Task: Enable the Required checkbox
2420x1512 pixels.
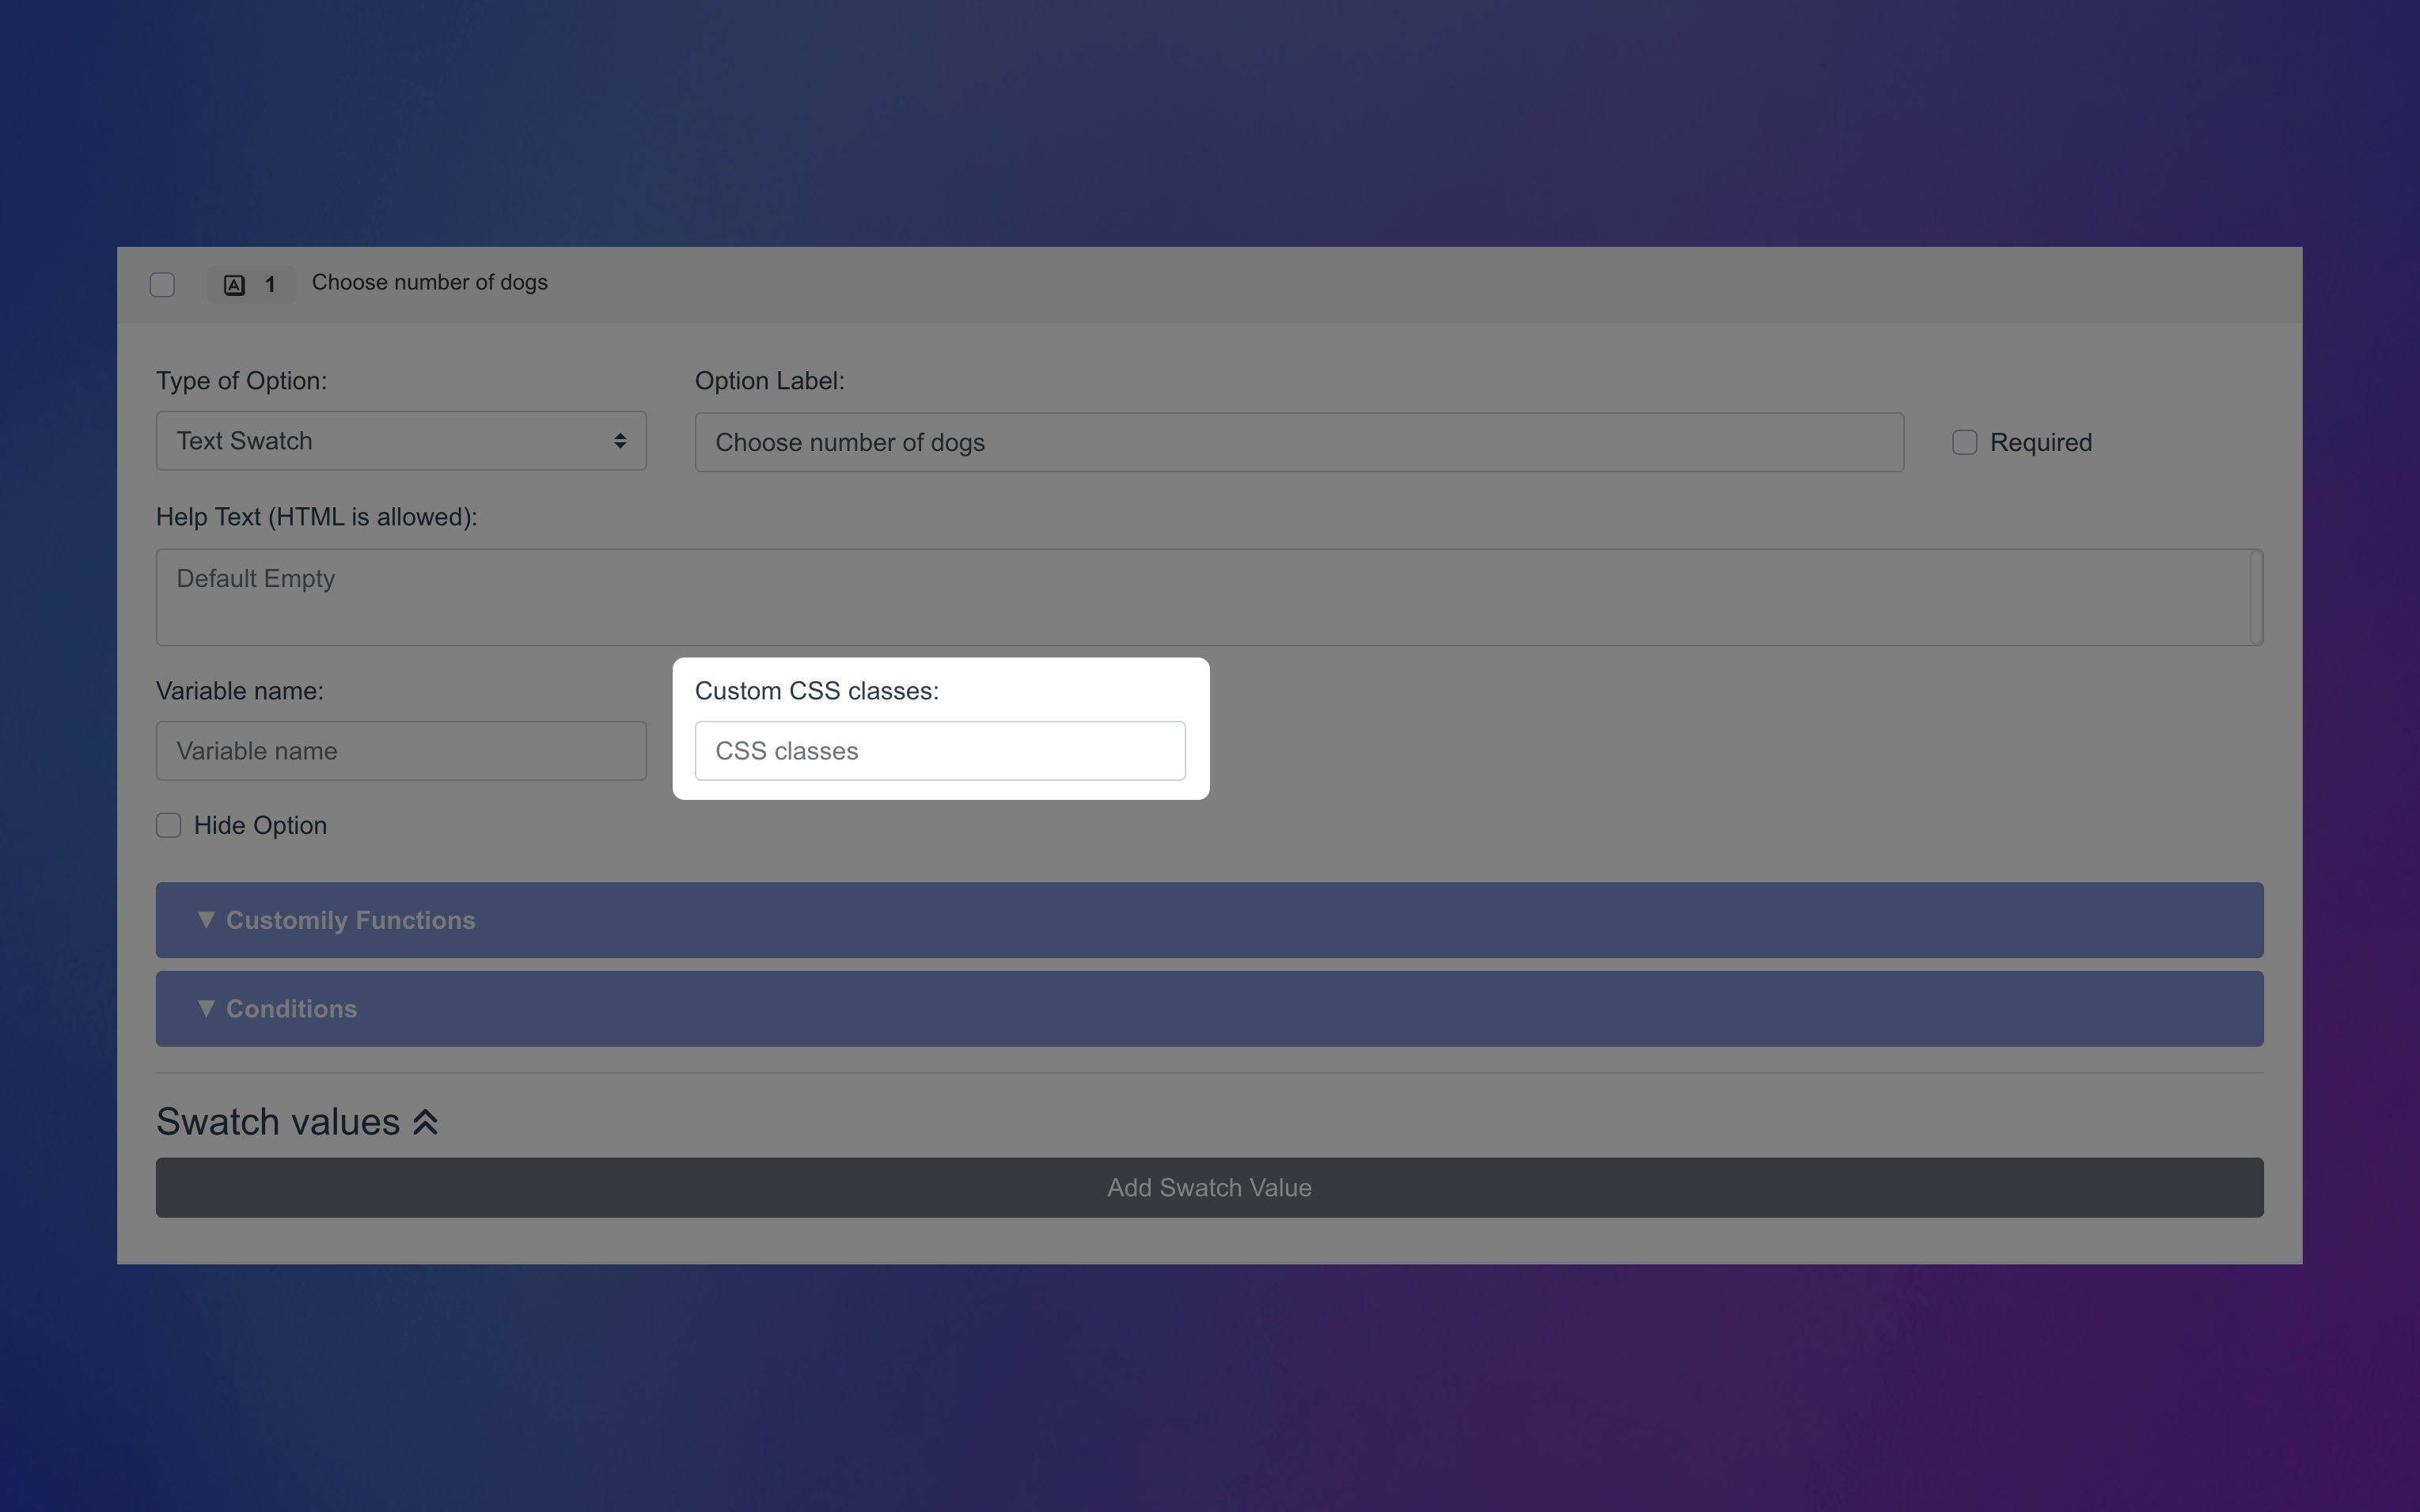Action: 1964,442
